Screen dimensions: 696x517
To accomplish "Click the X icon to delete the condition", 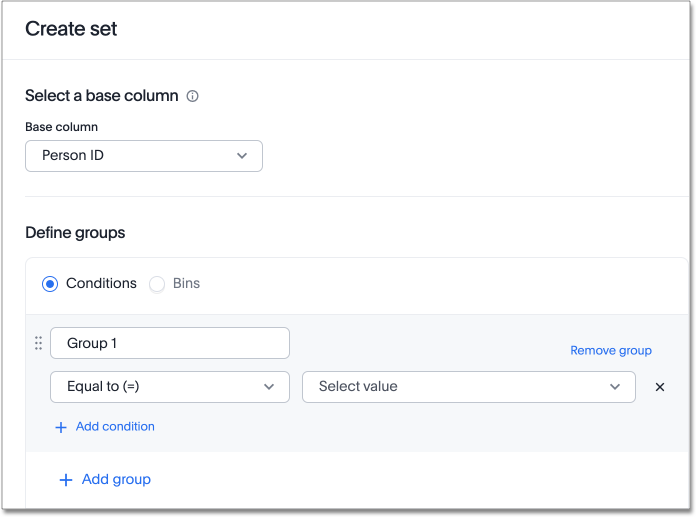I will tap(660, 387).
